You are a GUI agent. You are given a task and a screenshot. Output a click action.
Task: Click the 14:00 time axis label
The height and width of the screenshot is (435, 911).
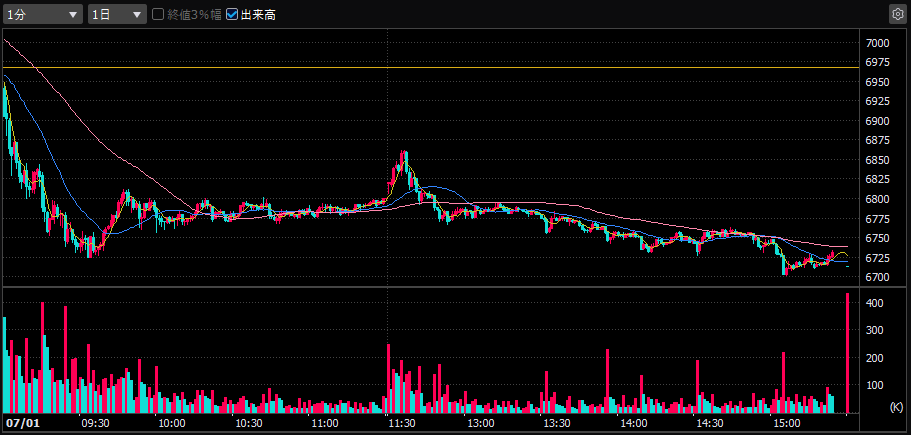click(x=634, y=423)
